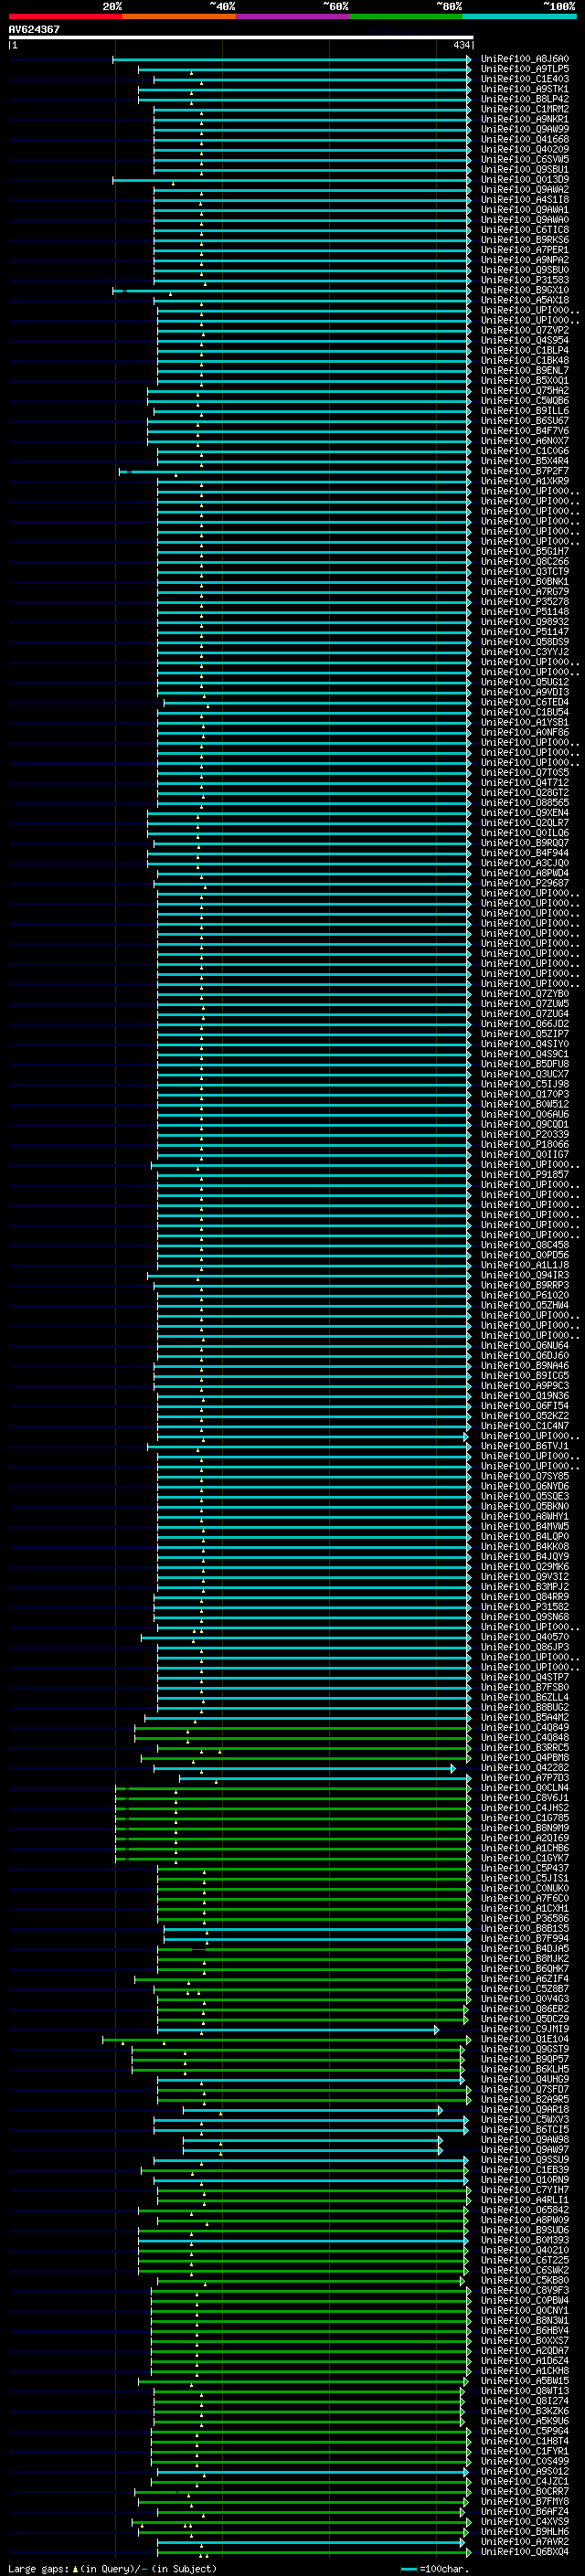Open hit UniRef100_A8J6A0
This screenshot has height=2576, width=585.
[x=524, y=59]
